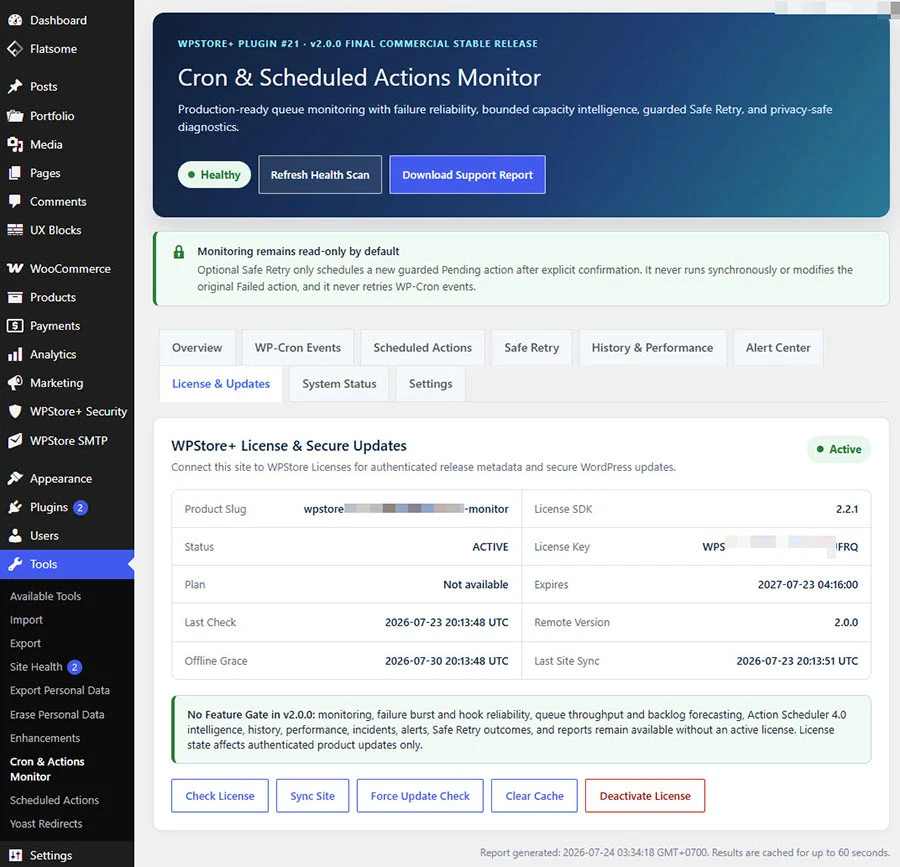Click the Clear Cache button

coord(534,796)
